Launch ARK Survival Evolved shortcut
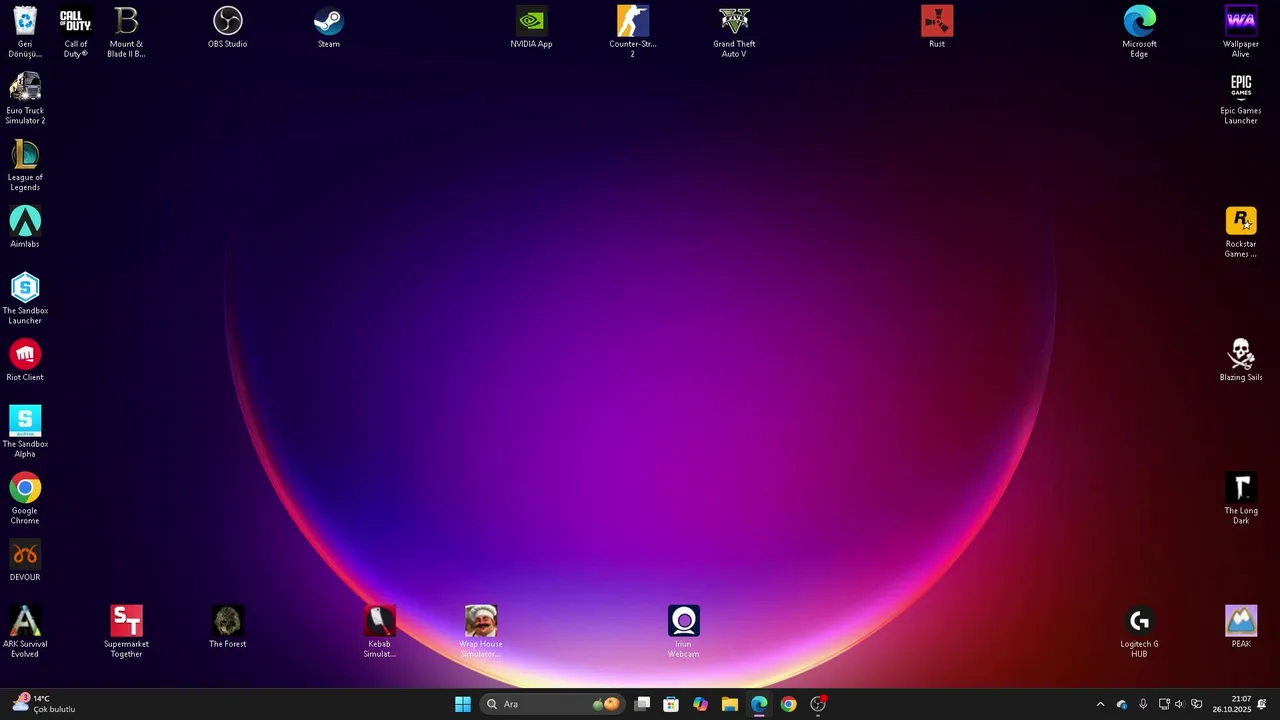Viewport: 1280px width, 720px height. coord(25,632)
